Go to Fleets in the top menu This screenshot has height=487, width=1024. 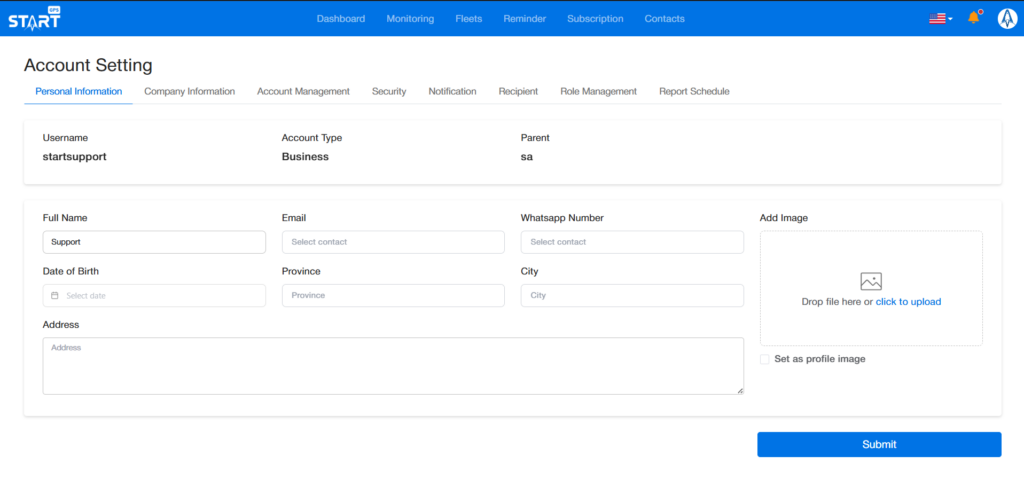(468, 19)
